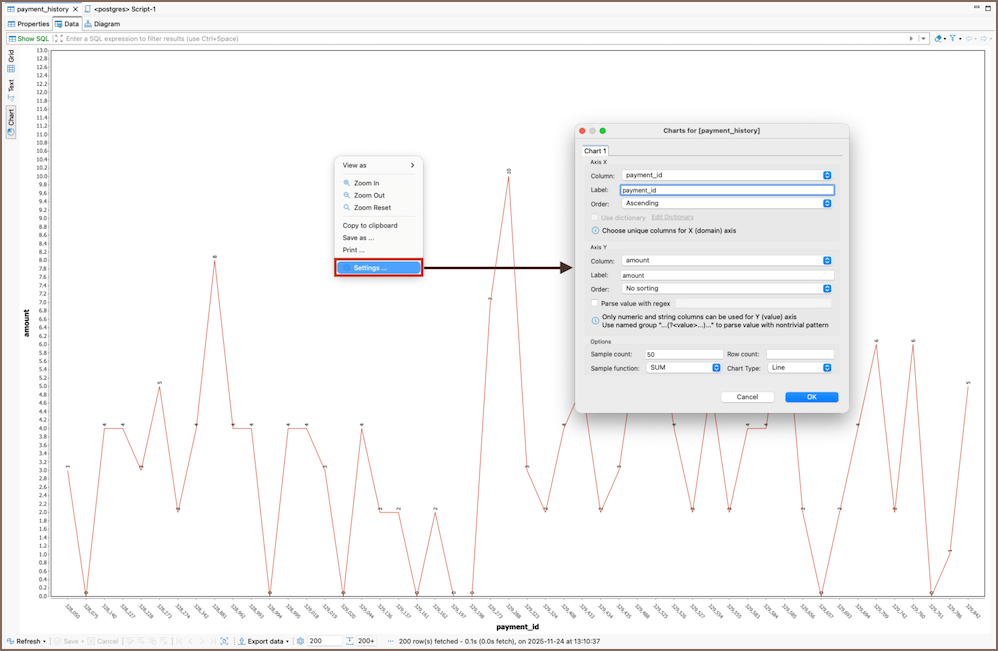The height and width of the screenshot is (651, 998).
Task: Open fetch size settings gear icon
Action: pyautogui.click(x=300, y=641)
